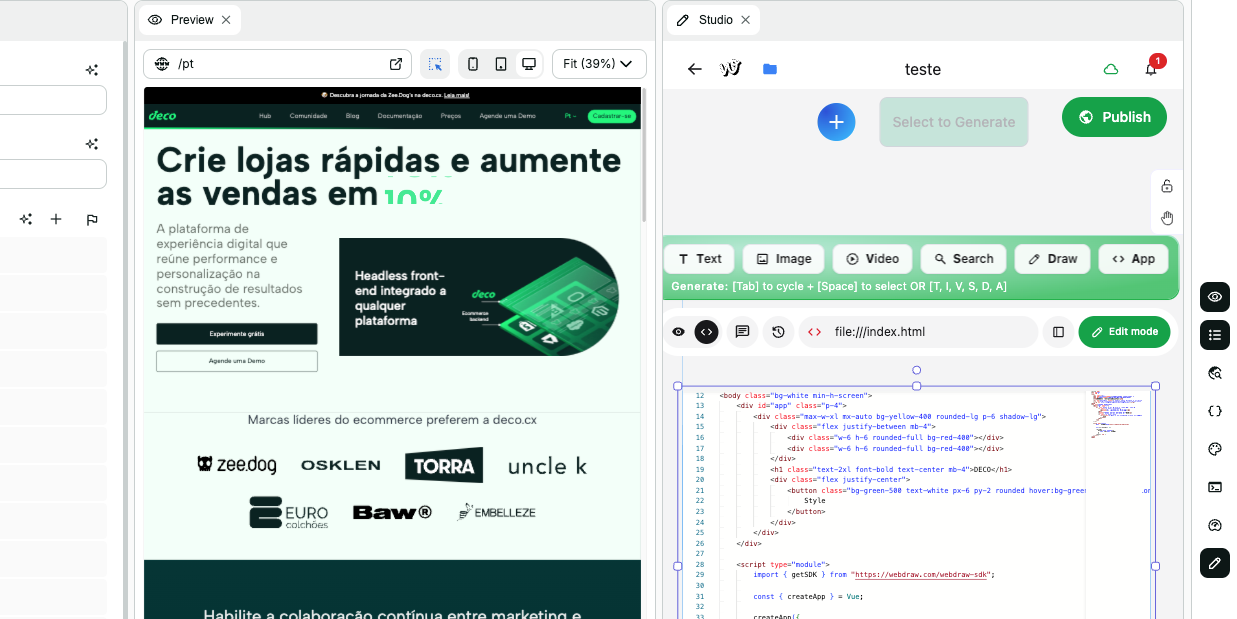
Task: Open the split view layout icon
Action: click(1058, 331)
